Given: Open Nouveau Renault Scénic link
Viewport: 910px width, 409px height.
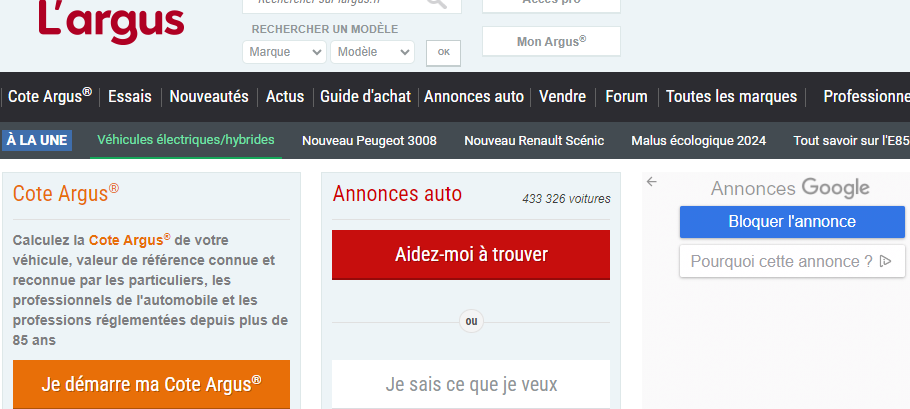Looking at the screenshot, I should click(534, 140).
